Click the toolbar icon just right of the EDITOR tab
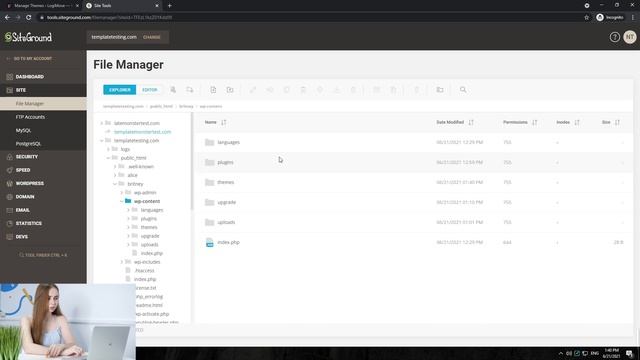This screenshot has height=360, width=640. coord(173,90)
